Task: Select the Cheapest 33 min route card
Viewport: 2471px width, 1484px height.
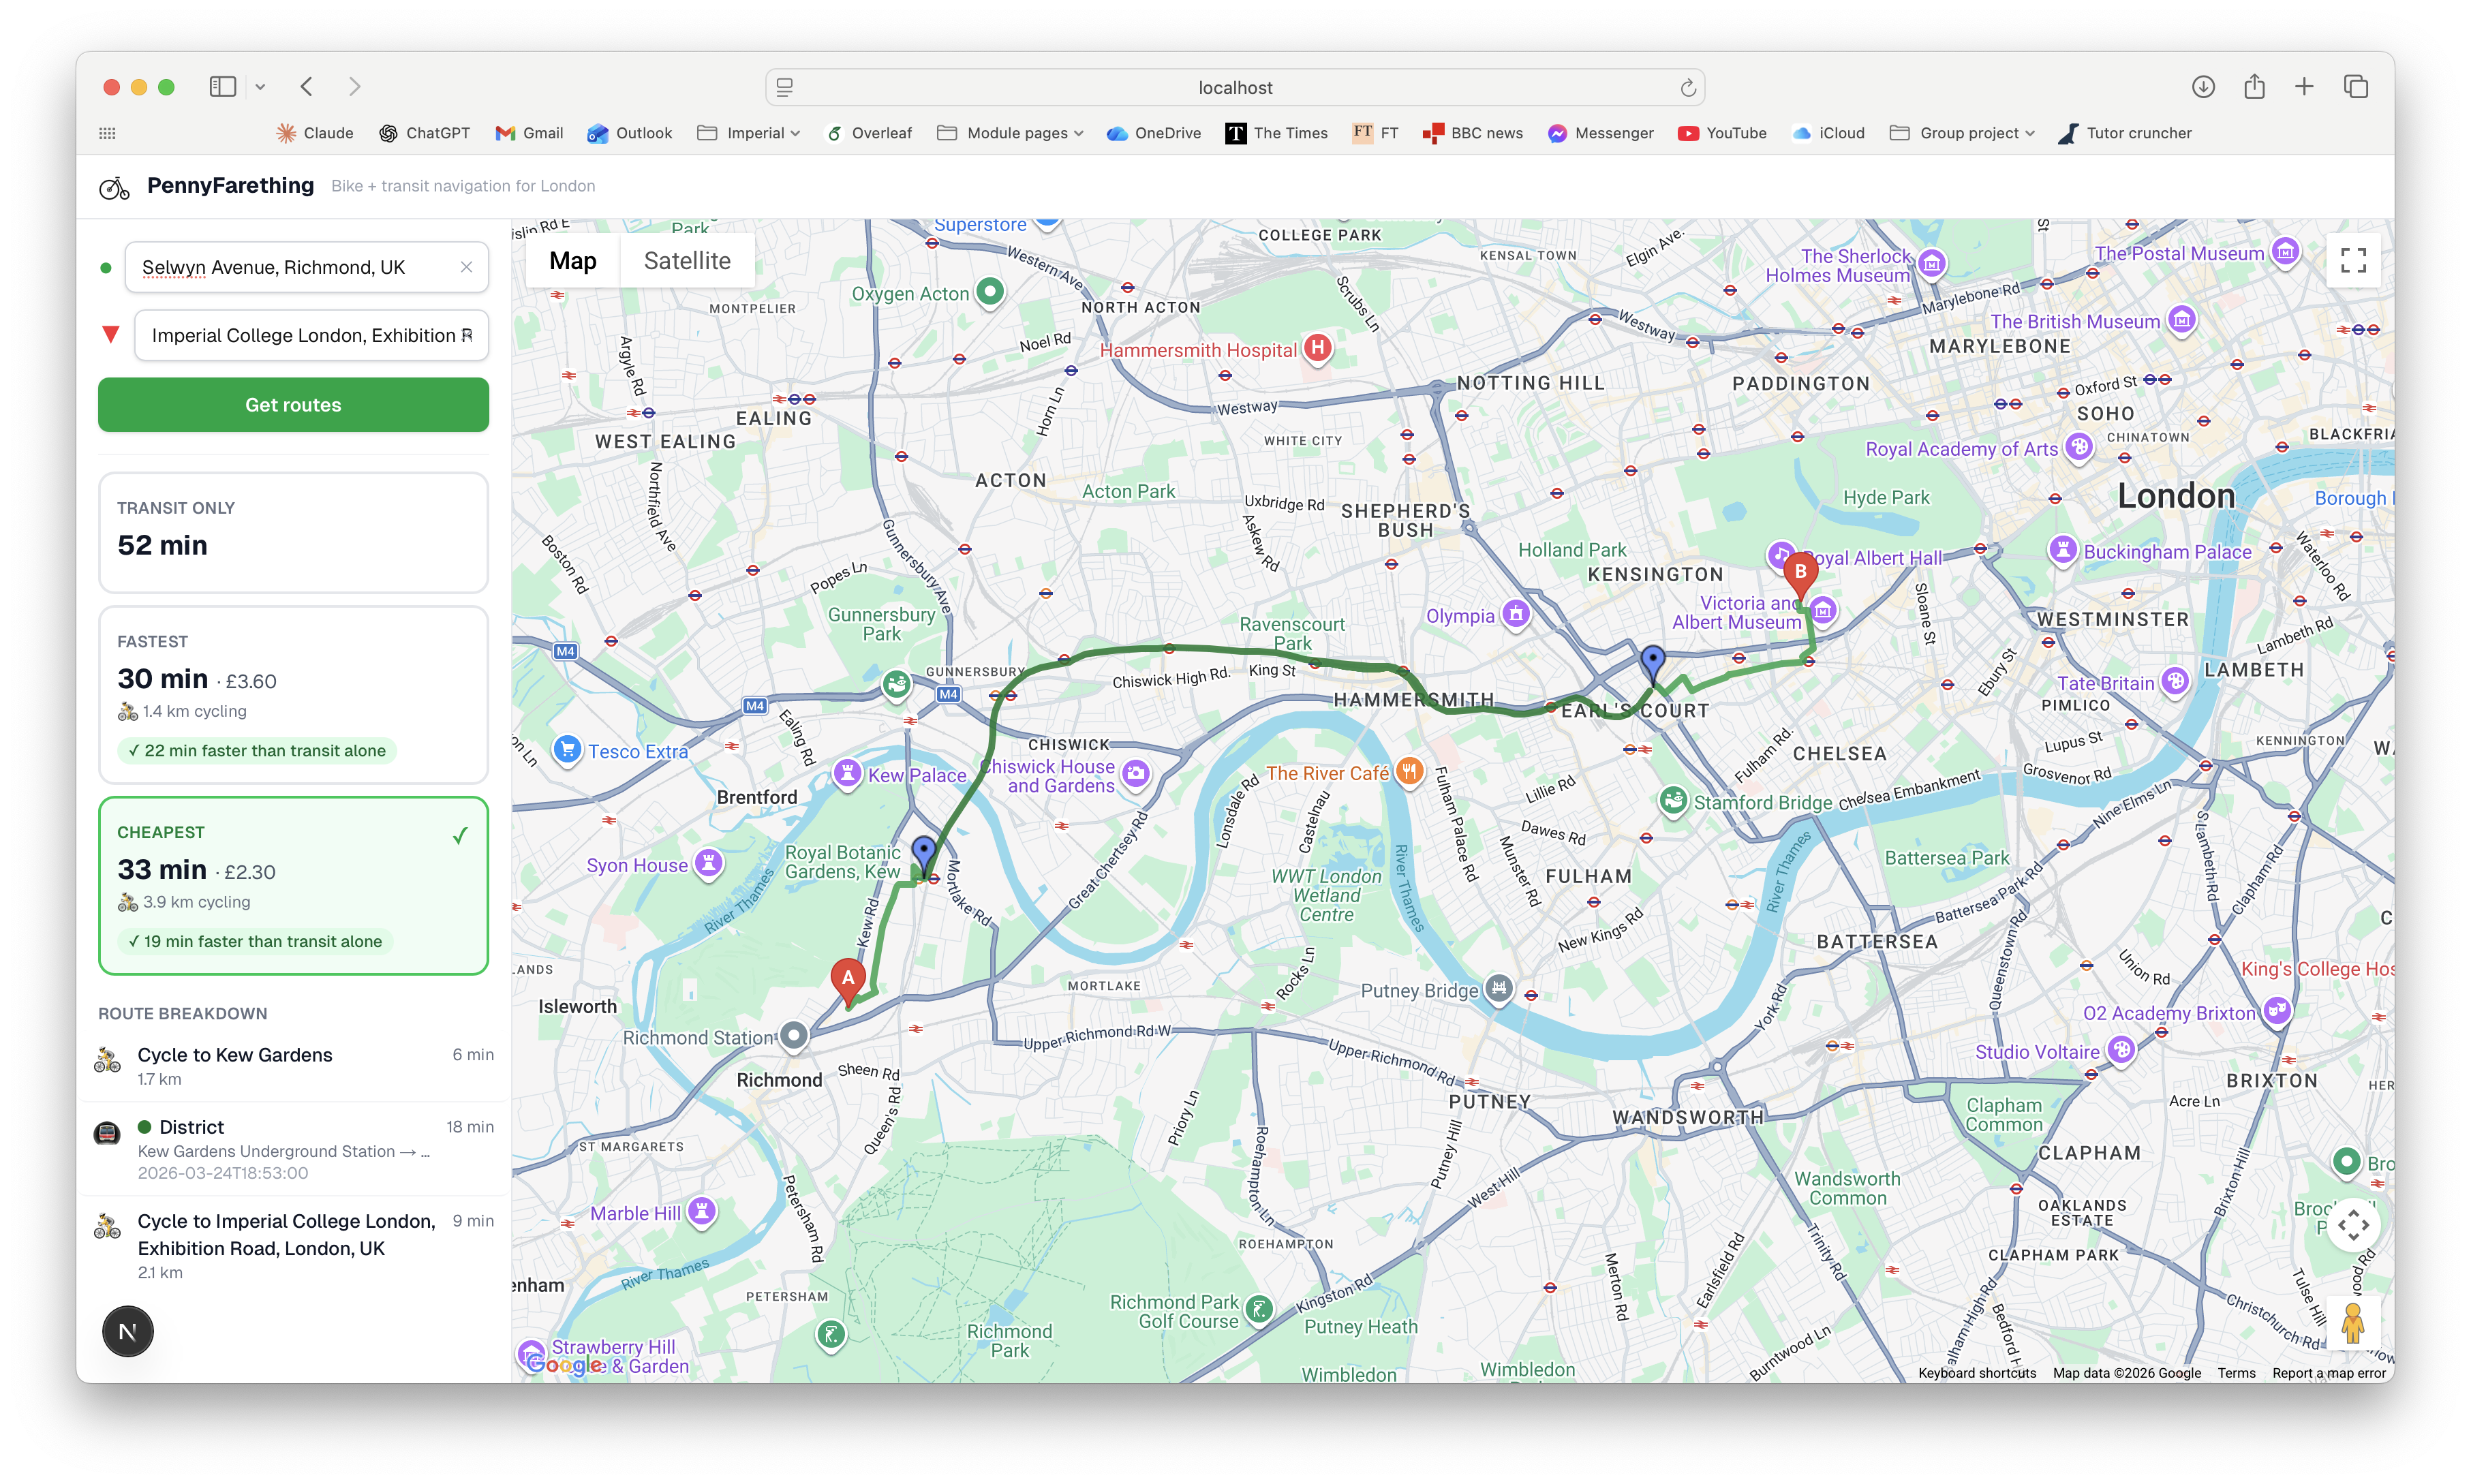Action: tap(293, 885)
